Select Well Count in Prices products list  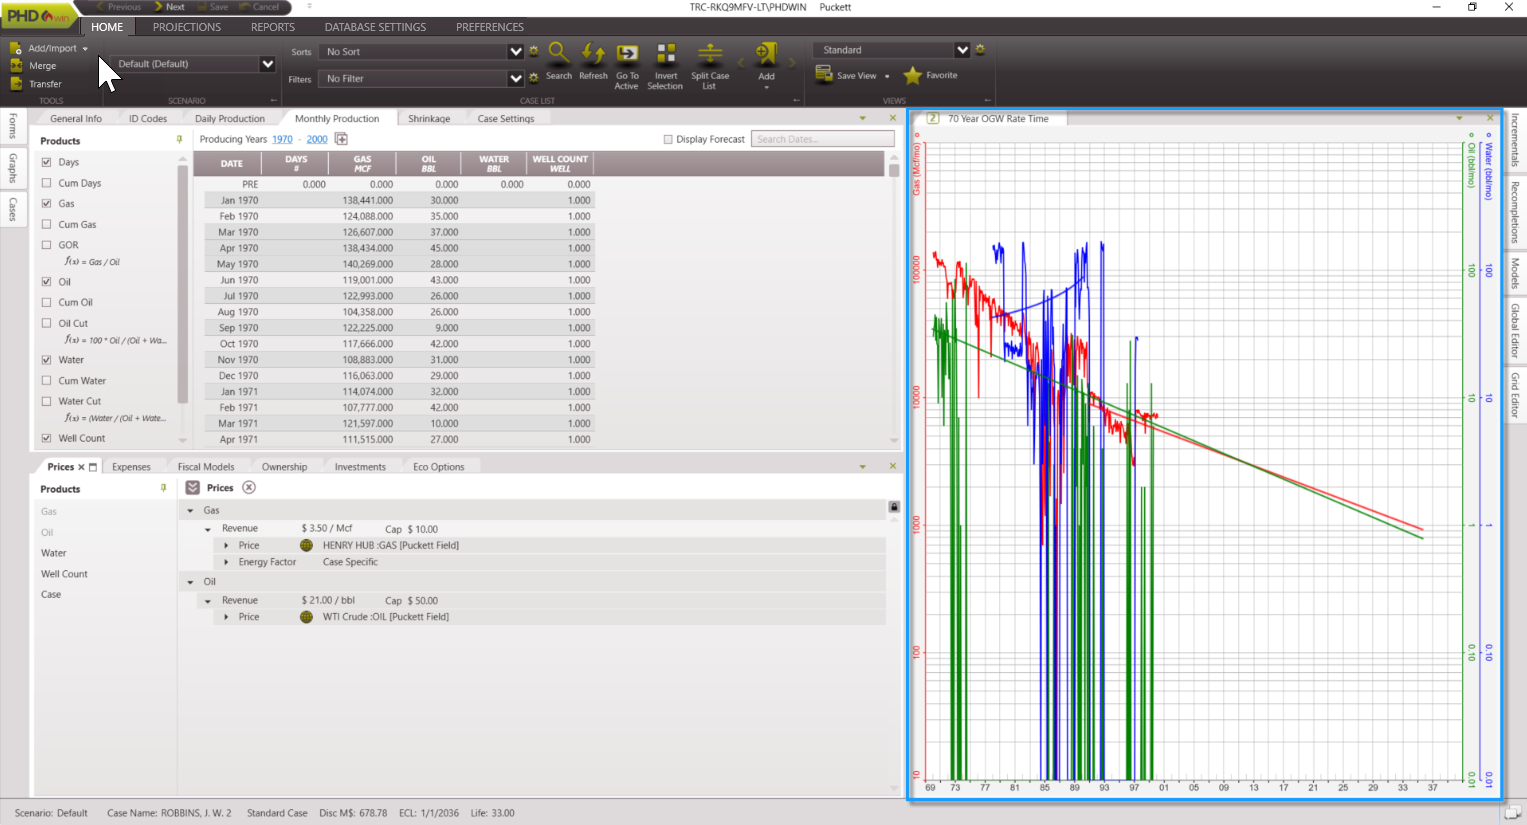point(64,574)
